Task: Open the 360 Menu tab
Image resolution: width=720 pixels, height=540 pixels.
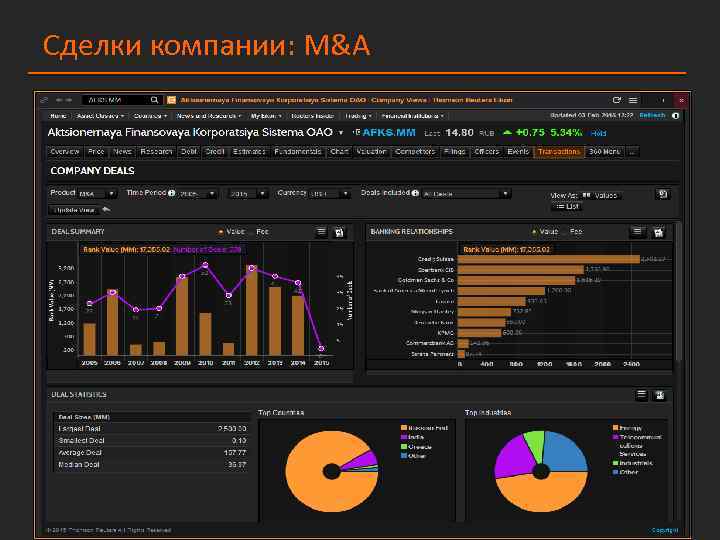Action: click(604, 152)
